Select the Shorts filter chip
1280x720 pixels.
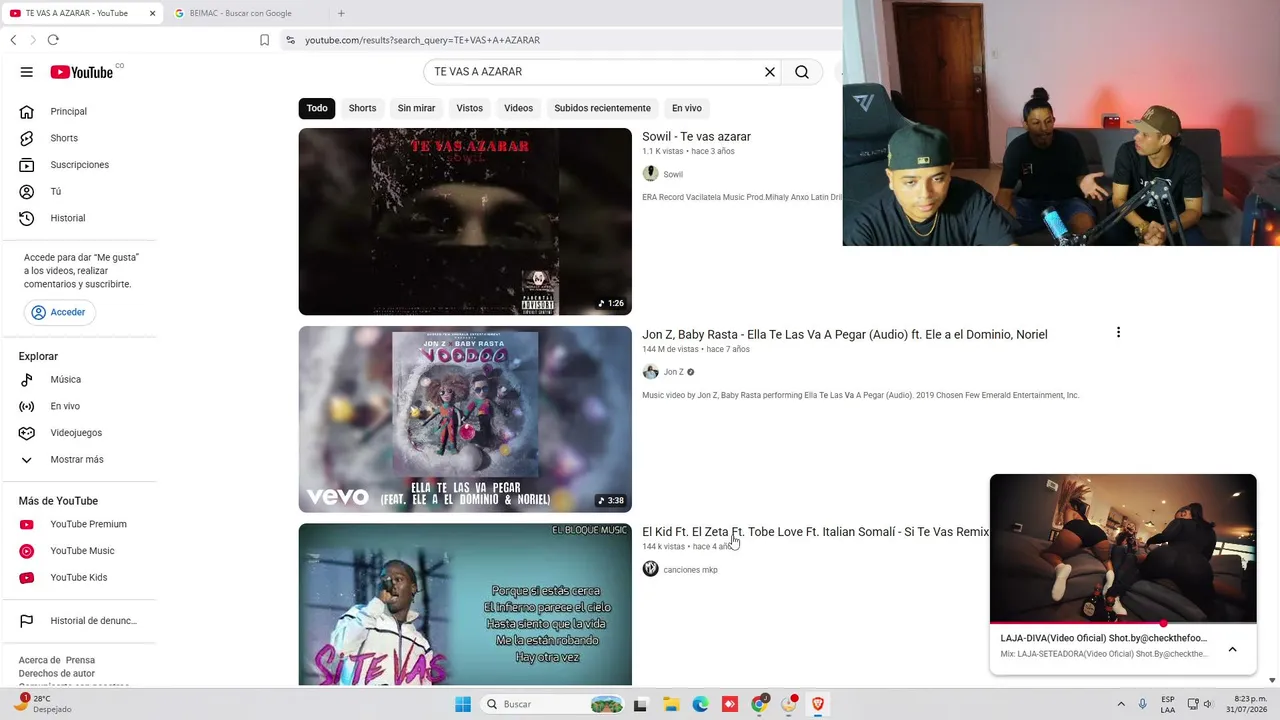tap(362, 108)
